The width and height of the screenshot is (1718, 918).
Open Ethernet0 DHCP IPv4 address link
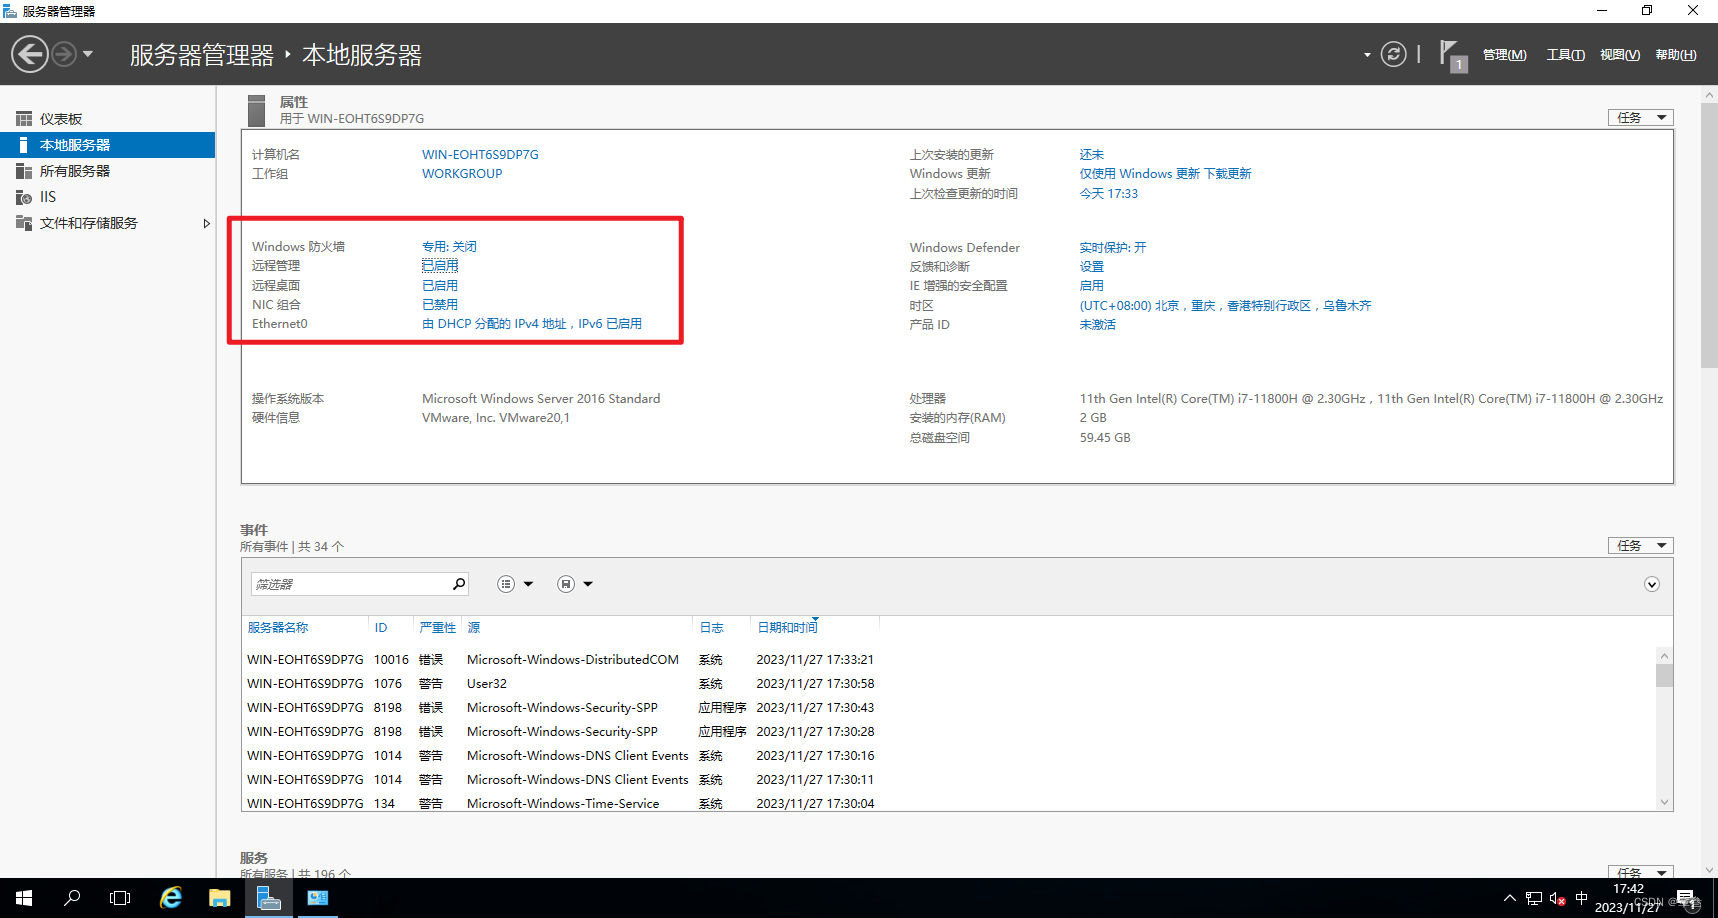[532, 324]
